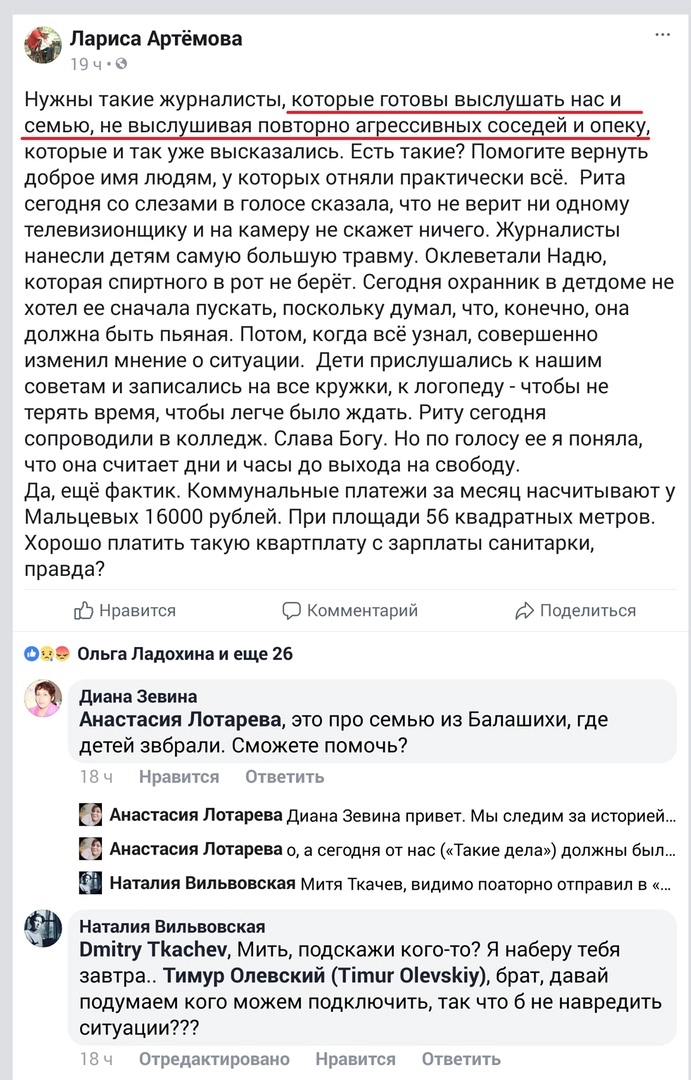Click Лариса Артёмова's profile avatar
This screenshot has height=1080, width=691.
pyautogui.click(x=43, y=45)
